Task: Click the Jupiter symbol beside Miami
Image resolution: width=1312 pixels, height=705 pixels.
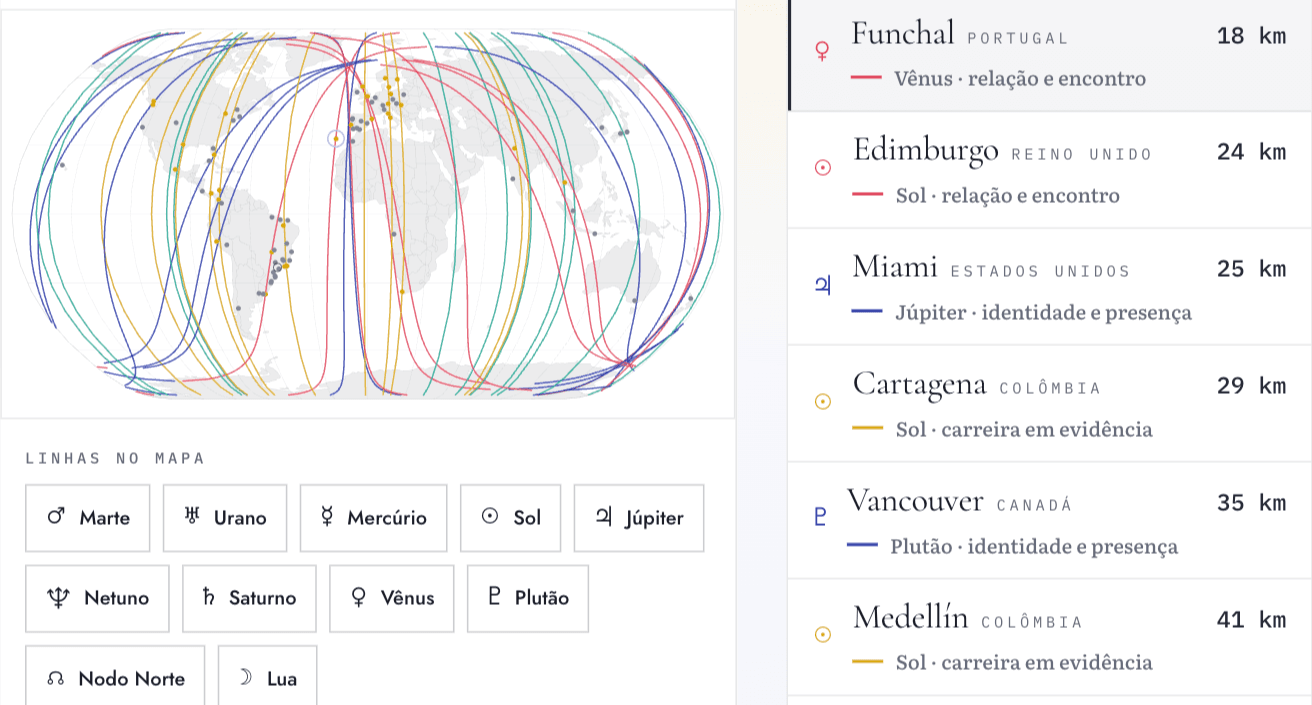Action: pyautogui.click(x=822, y=286)
